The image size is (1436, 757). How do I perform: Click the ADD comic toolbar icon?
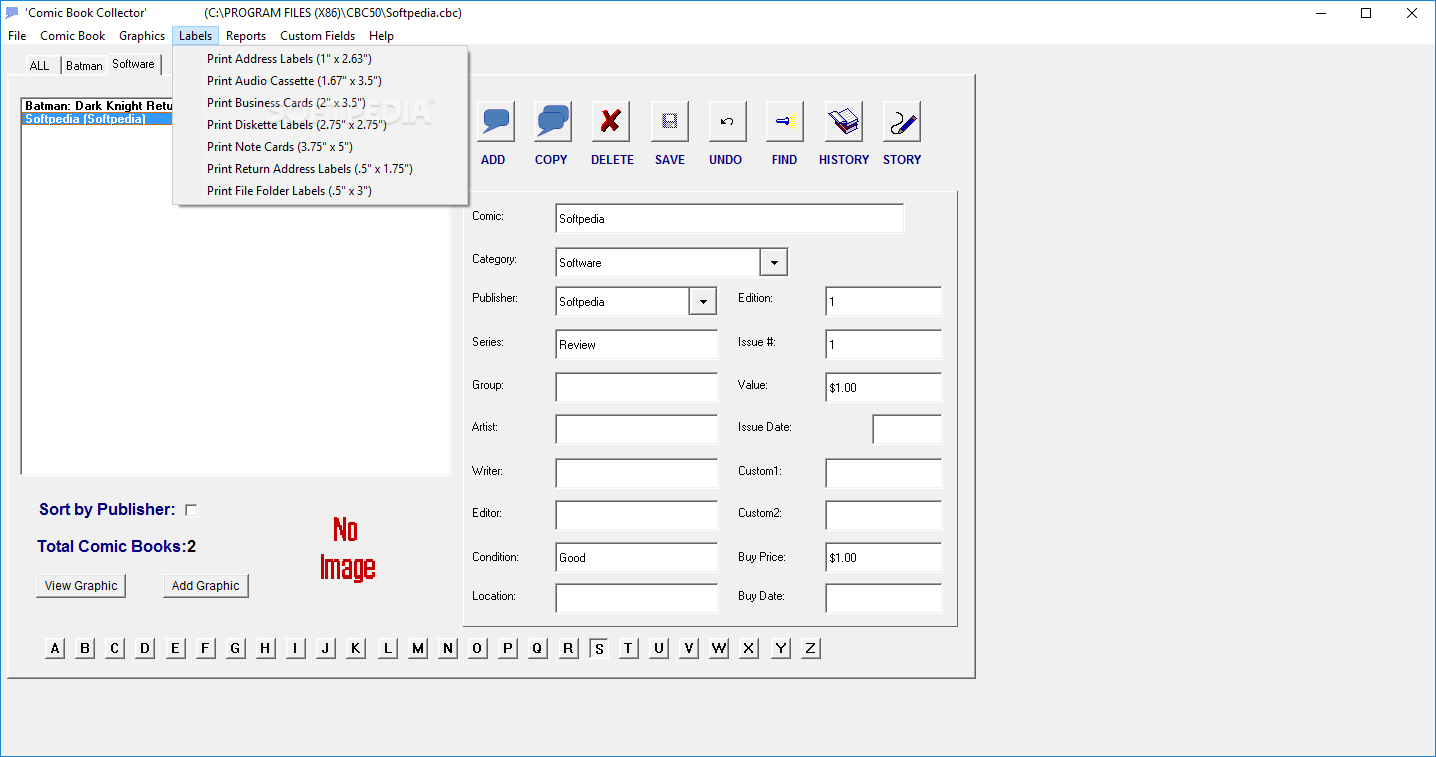[494, 122]
